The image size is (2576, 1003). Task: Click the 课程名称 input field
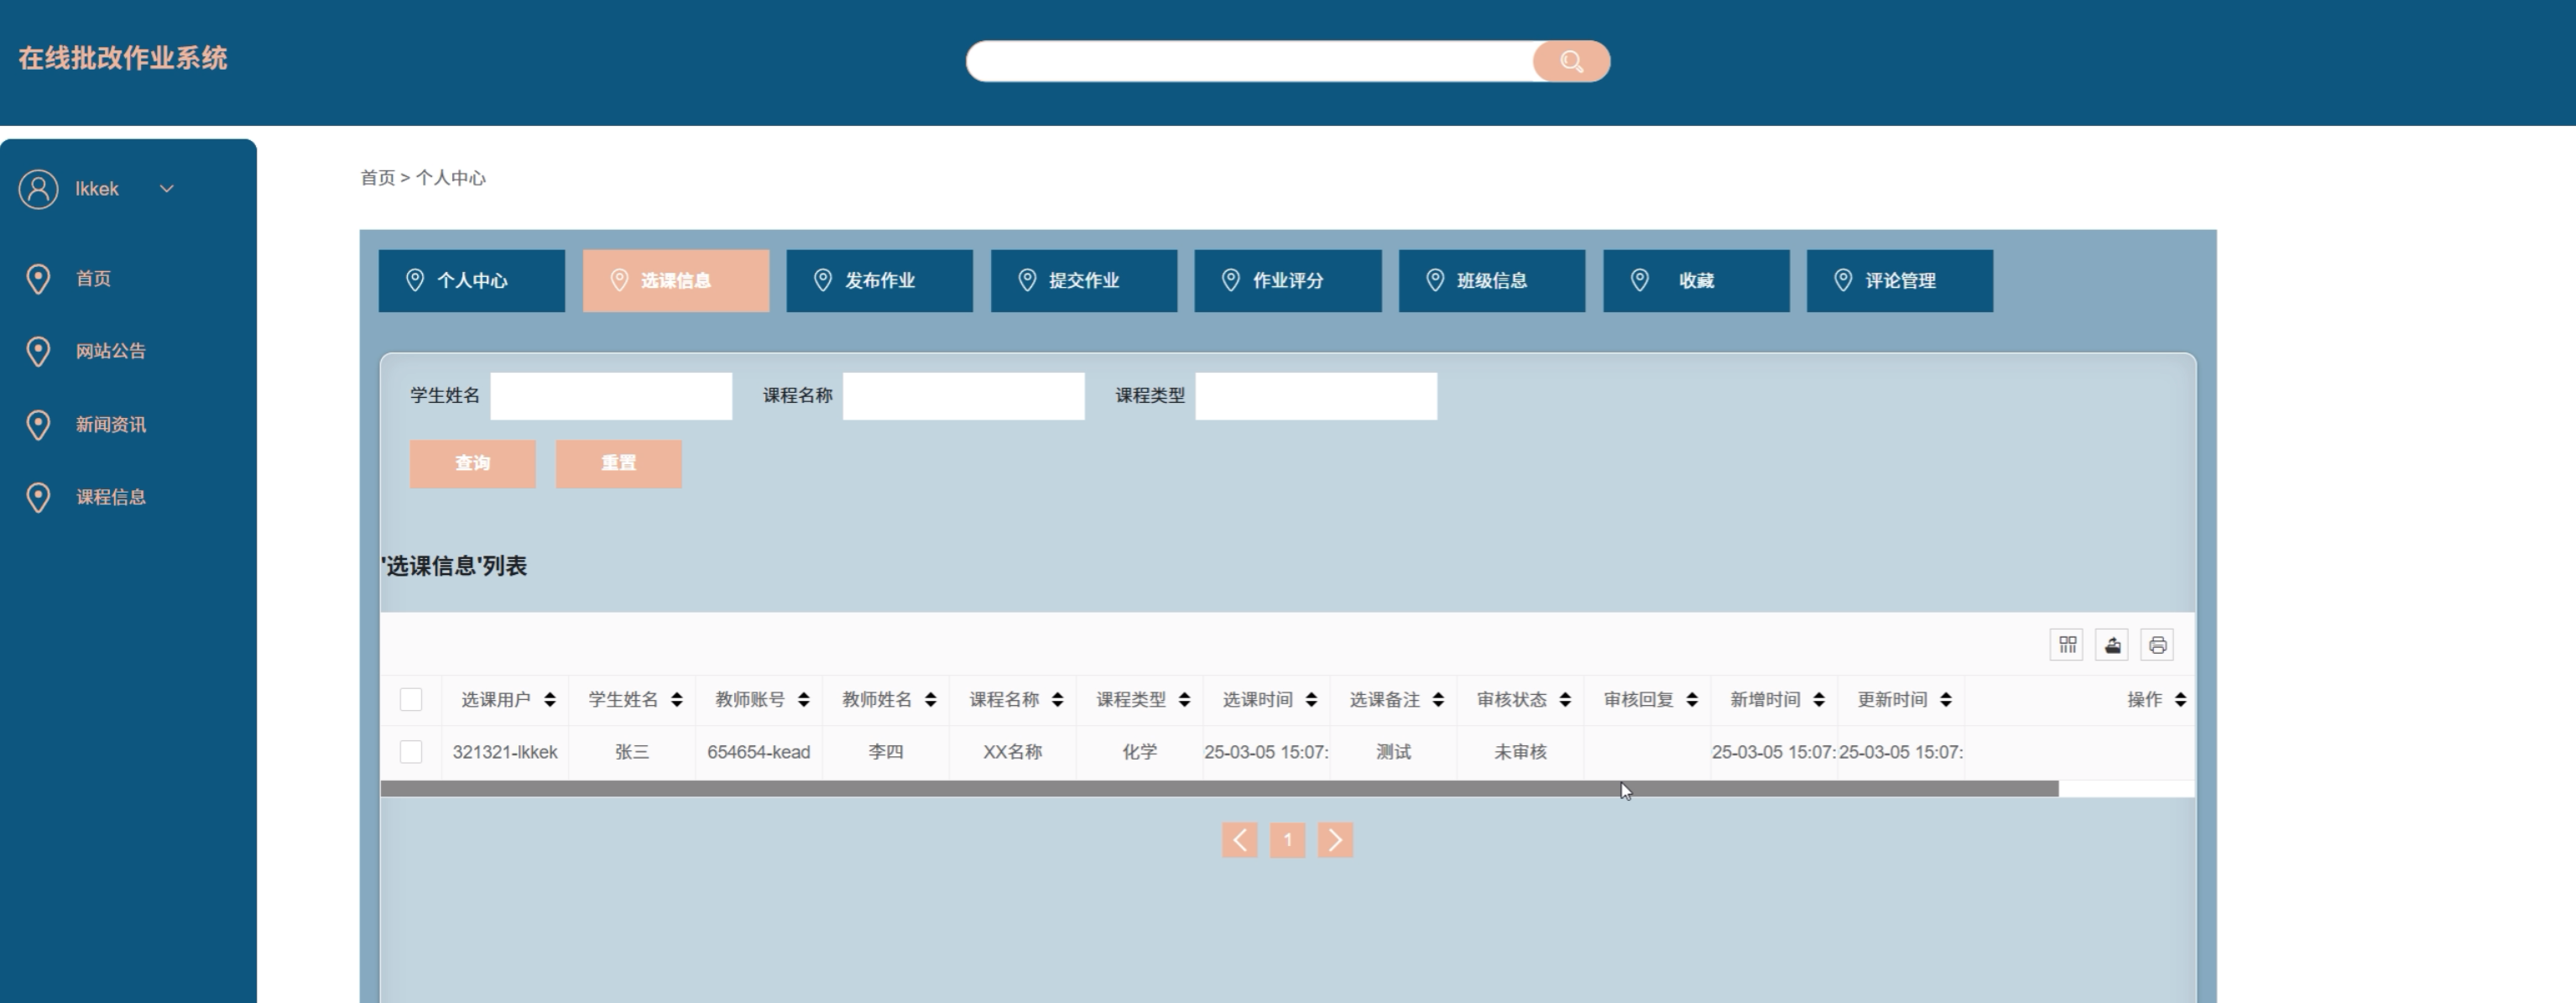point(963,396)
